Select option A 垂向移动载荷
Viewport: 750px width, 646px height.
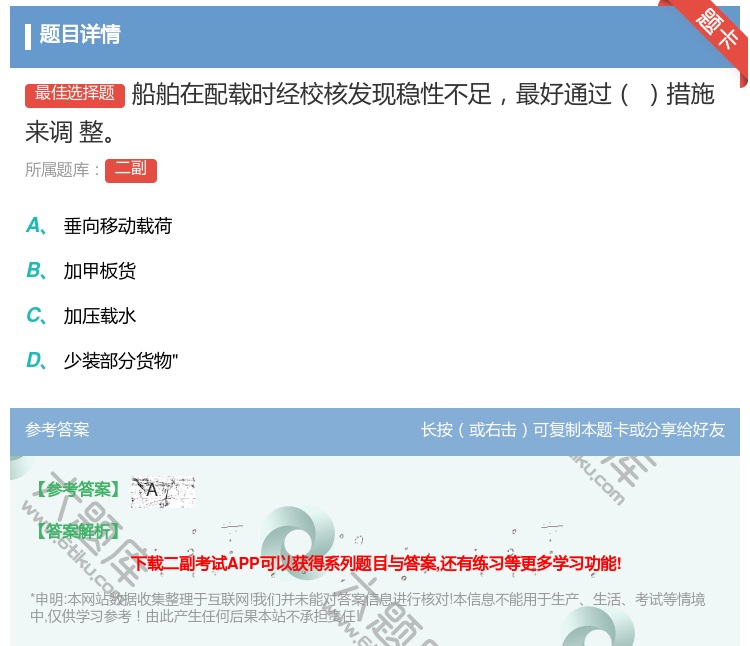(x=99, y=226)
